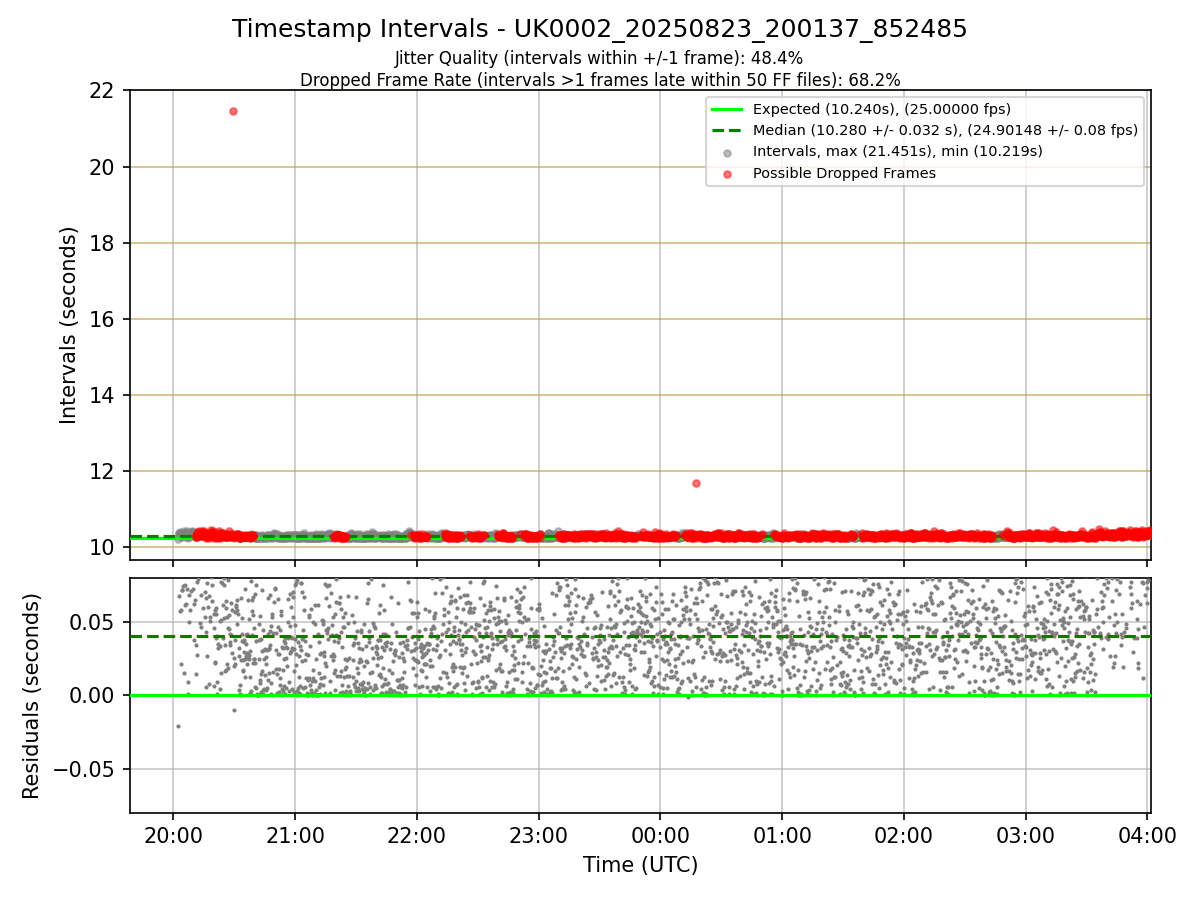Click the Intervals max/min legend entry
The width and height of the screenshot is (1200, 900).
(x=882, y=151)
